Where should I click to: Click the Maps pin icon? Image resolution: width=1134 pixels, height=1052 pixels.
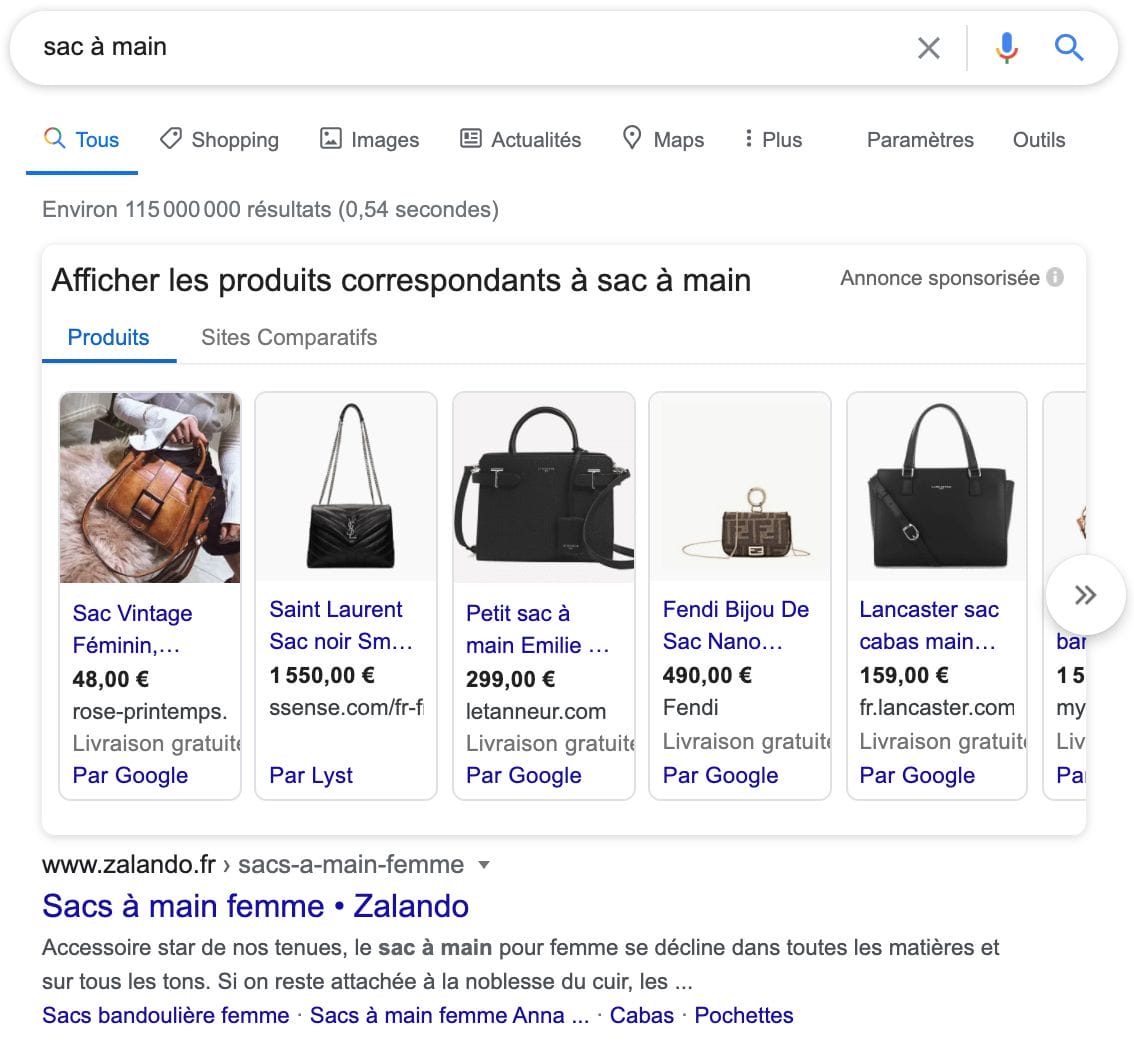632,139
